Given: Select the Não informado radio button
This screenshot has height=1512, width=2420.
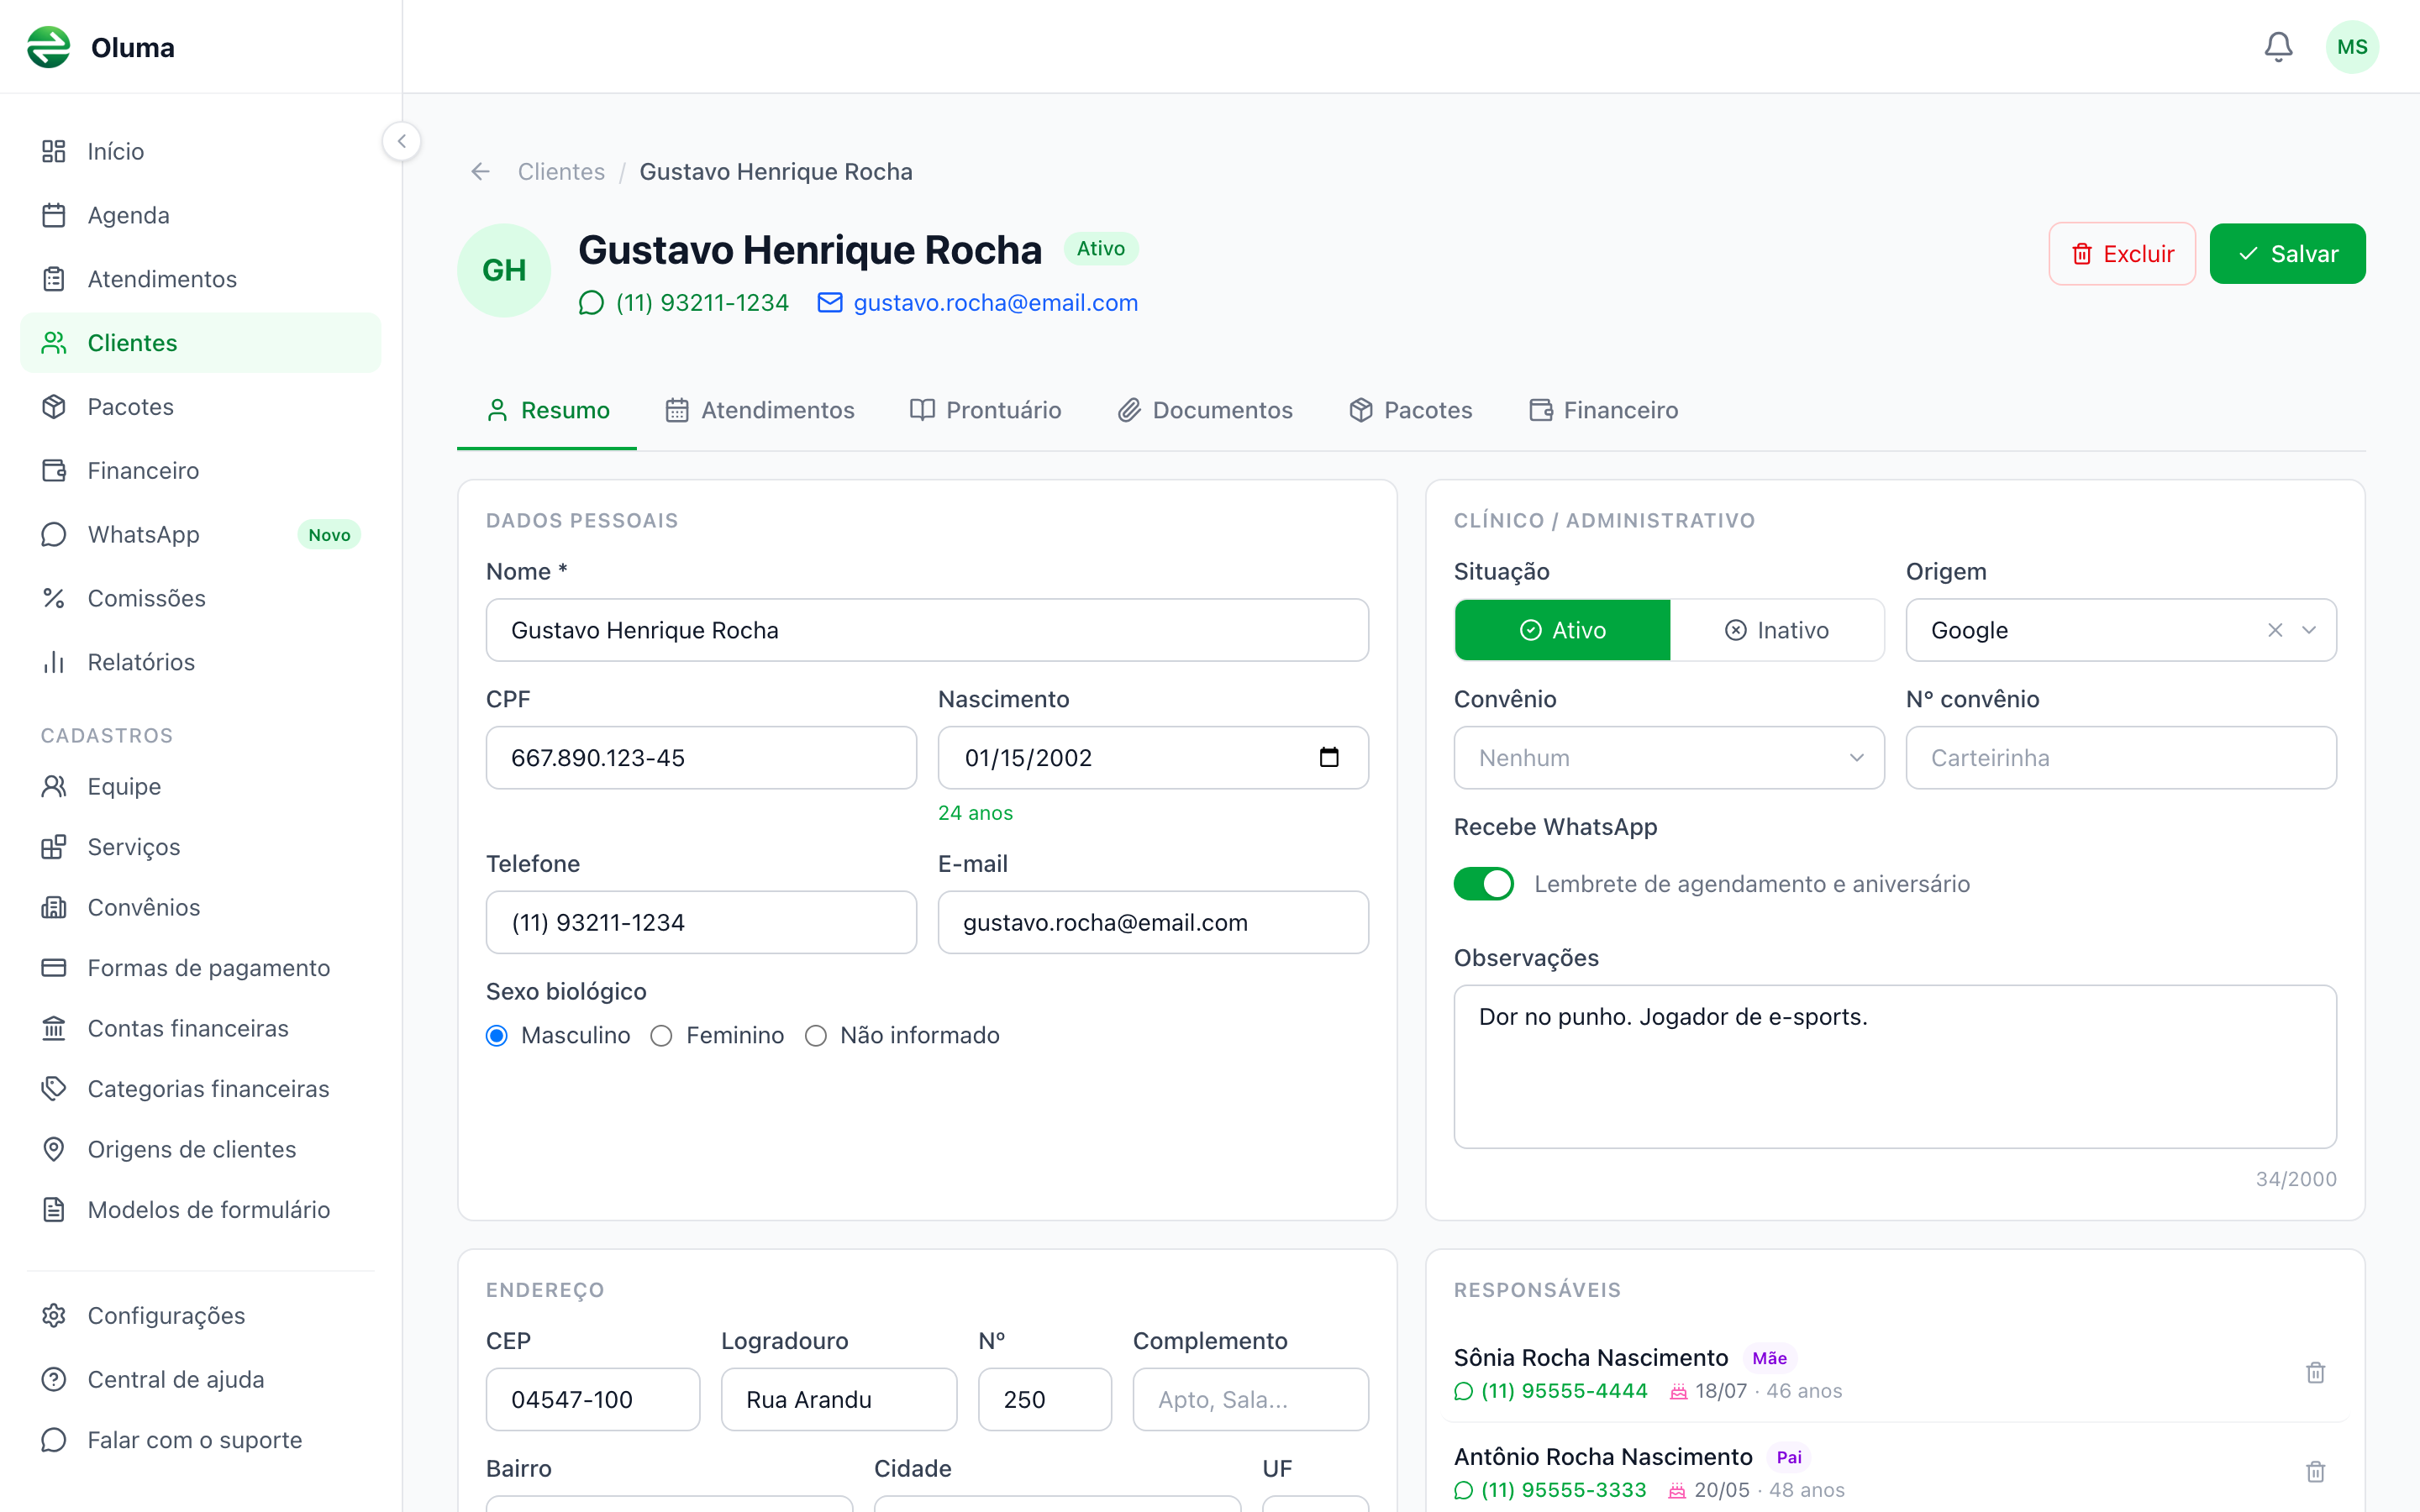Looking at the screenshot, I should click(816, 1036).
